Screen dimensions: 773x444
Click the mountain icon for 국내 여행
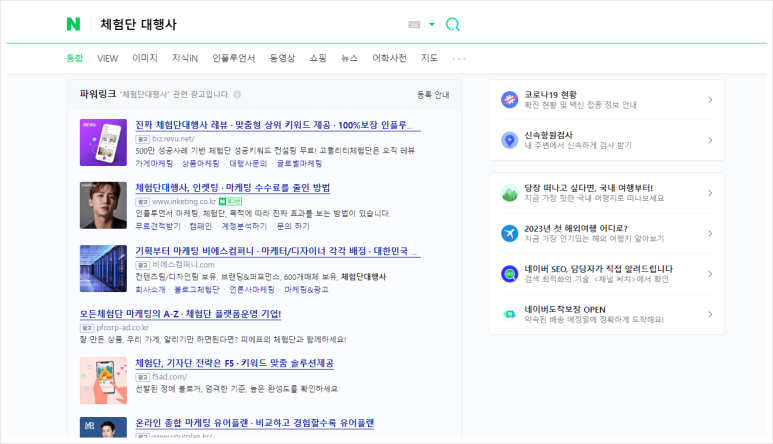[510, 193]
